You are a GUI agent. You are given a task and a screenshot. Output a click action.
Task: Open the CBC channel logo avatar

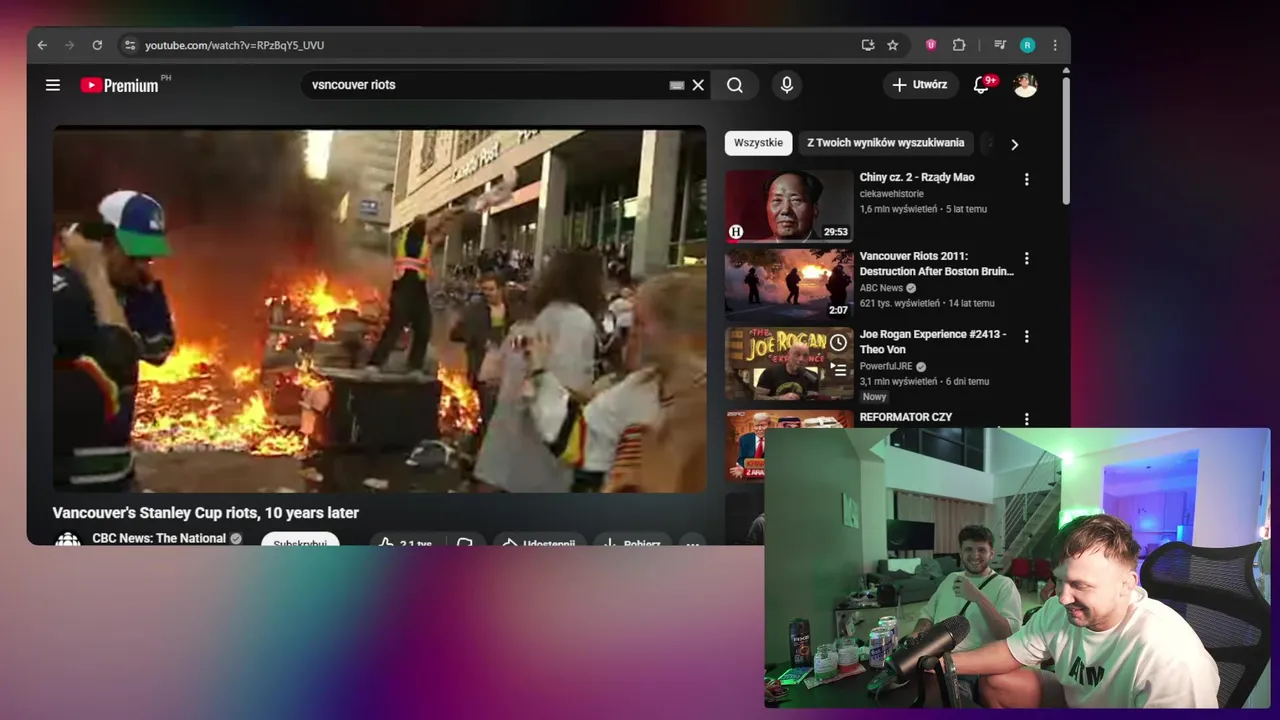(67, 540)
